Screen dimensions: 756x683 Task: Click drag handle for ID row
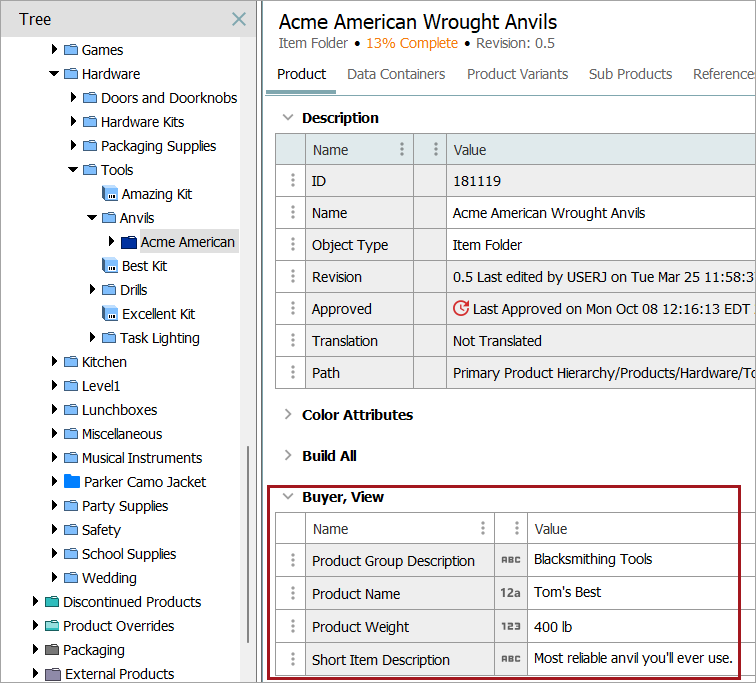(292, 181)
